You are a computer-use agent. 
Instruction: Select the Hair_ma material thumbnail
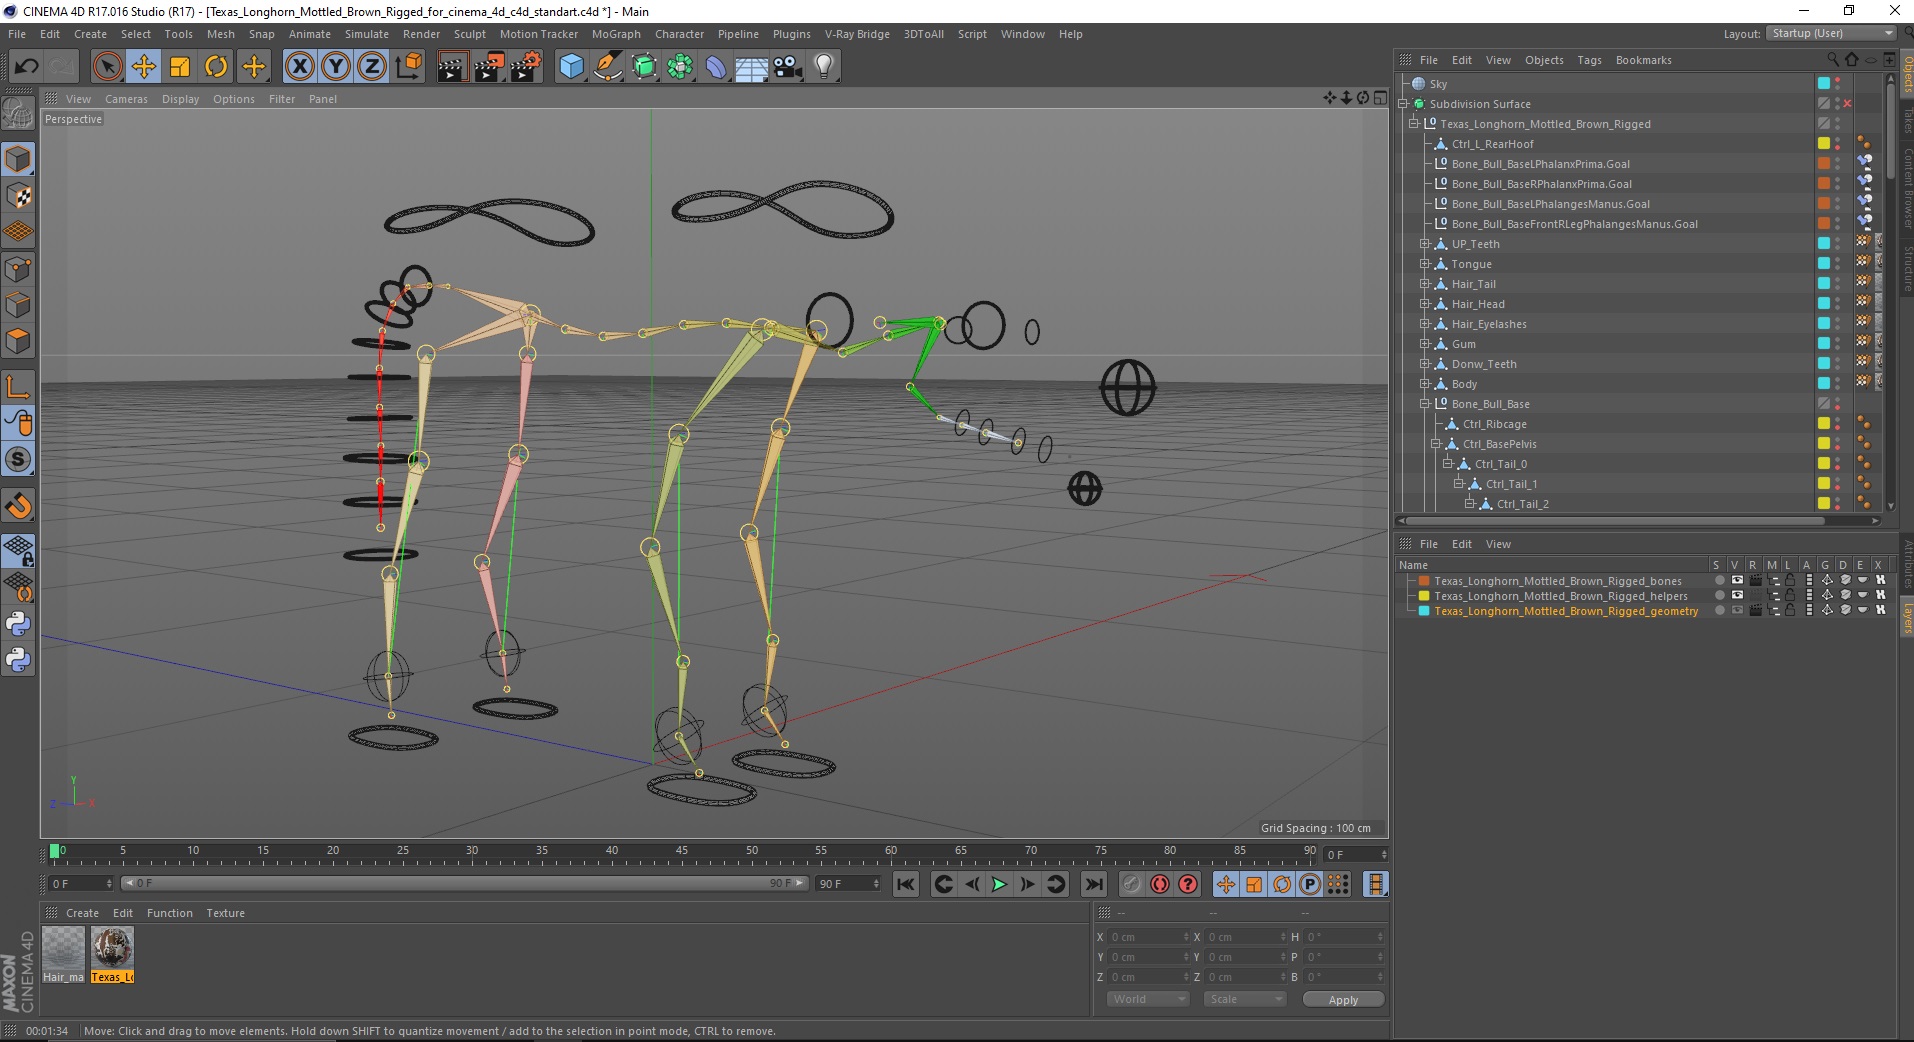pos(63,955)
